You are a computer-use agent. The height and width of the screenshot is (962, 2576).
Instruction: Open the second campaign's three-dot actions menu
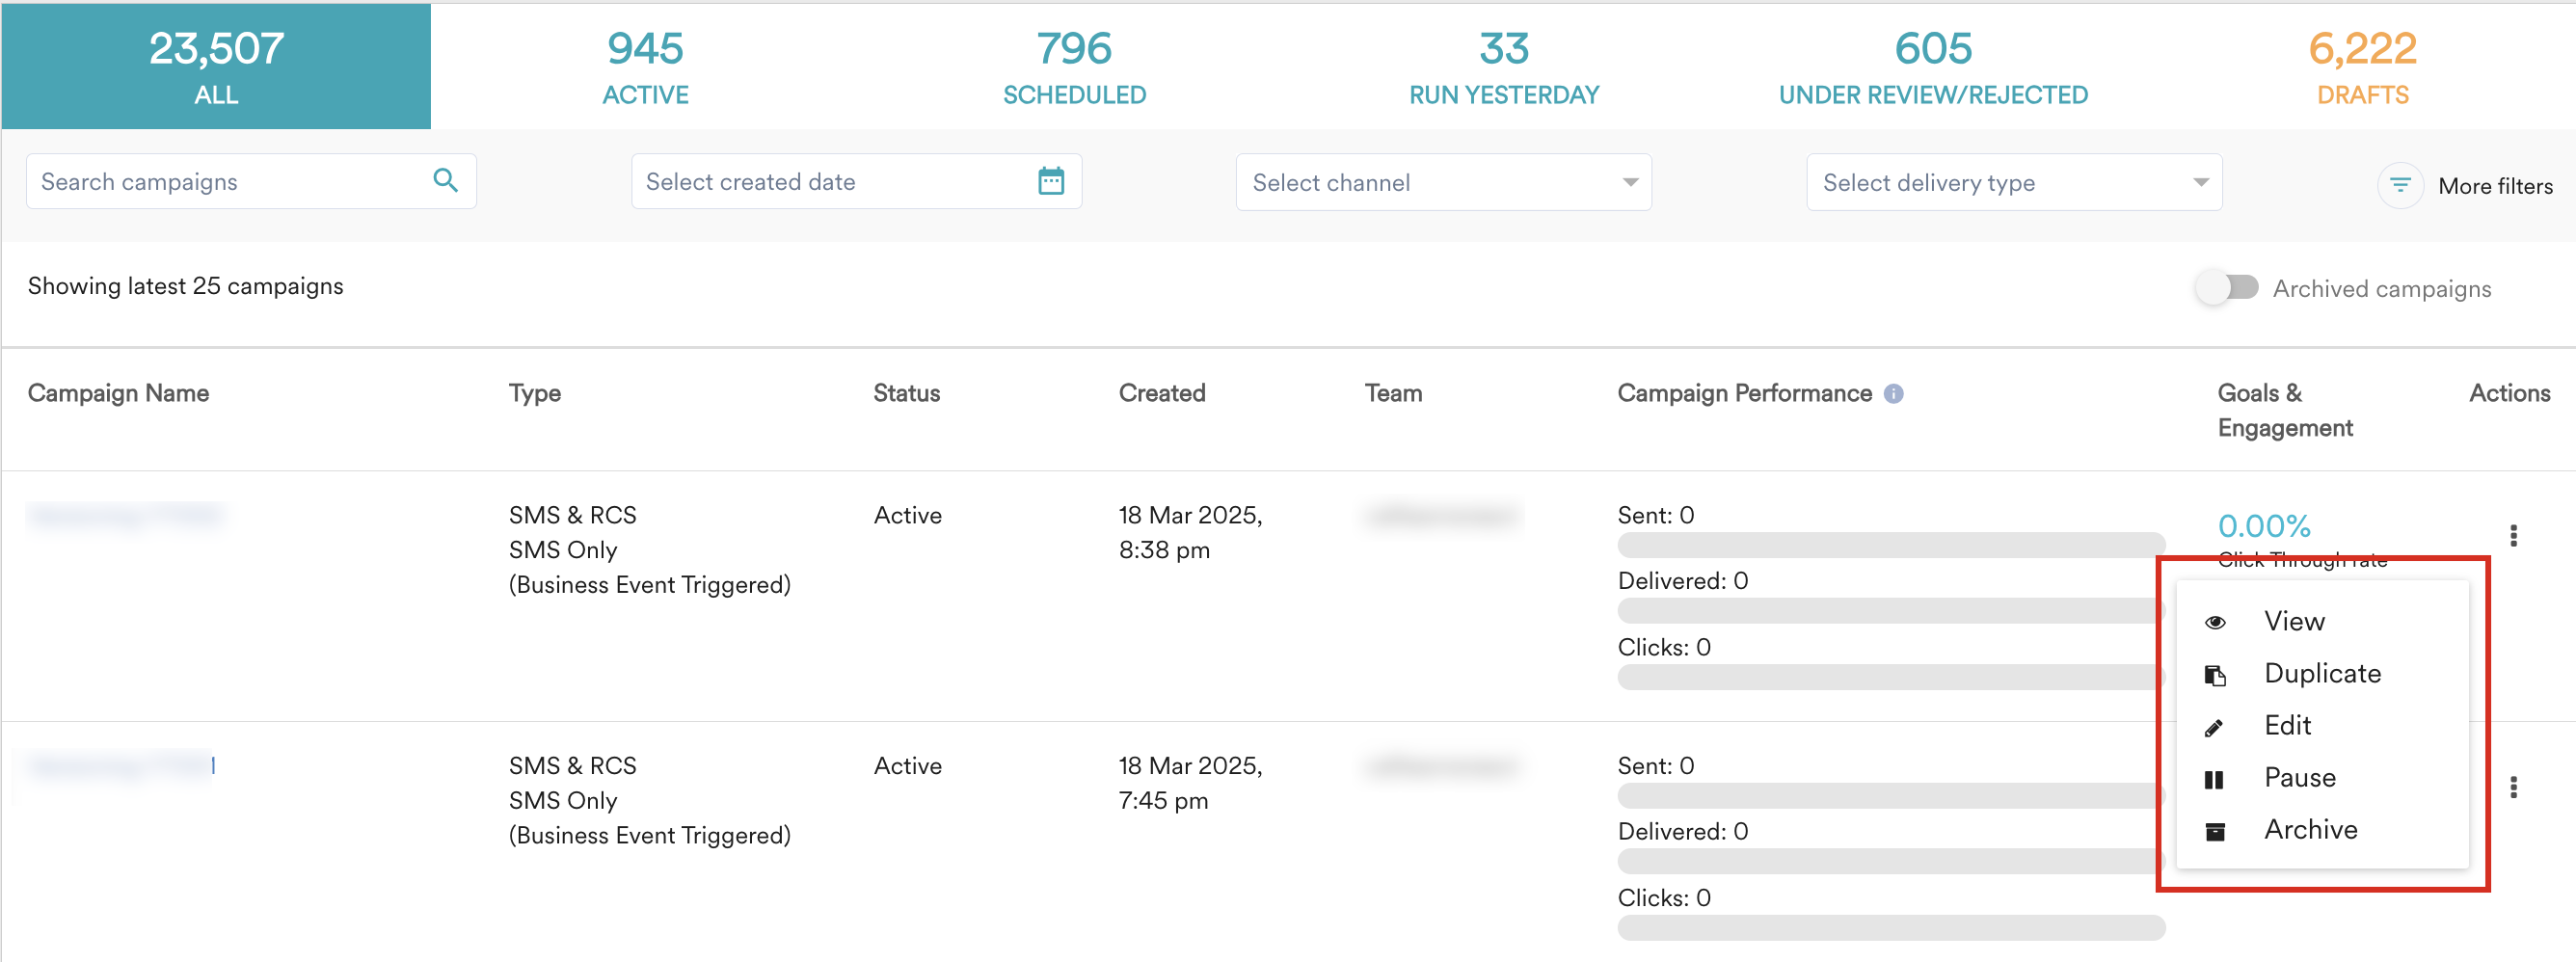pyautogui.click(x=2512, y=787)
